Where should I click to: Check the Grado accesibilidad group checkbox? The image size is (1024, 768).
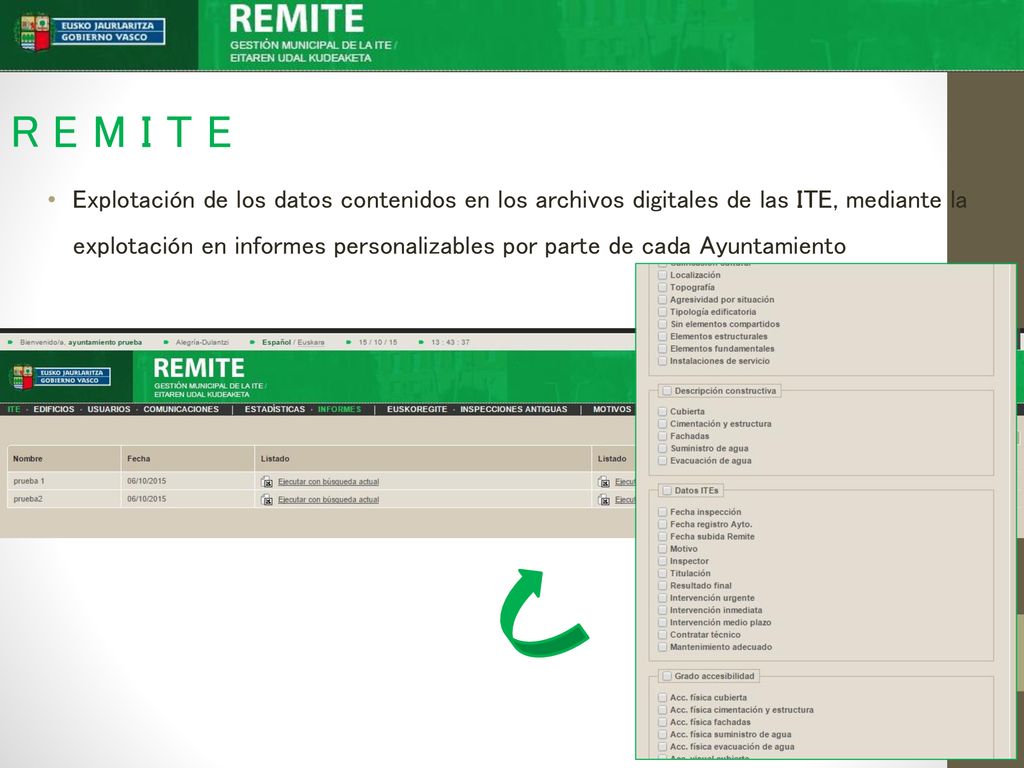[667, 676]
